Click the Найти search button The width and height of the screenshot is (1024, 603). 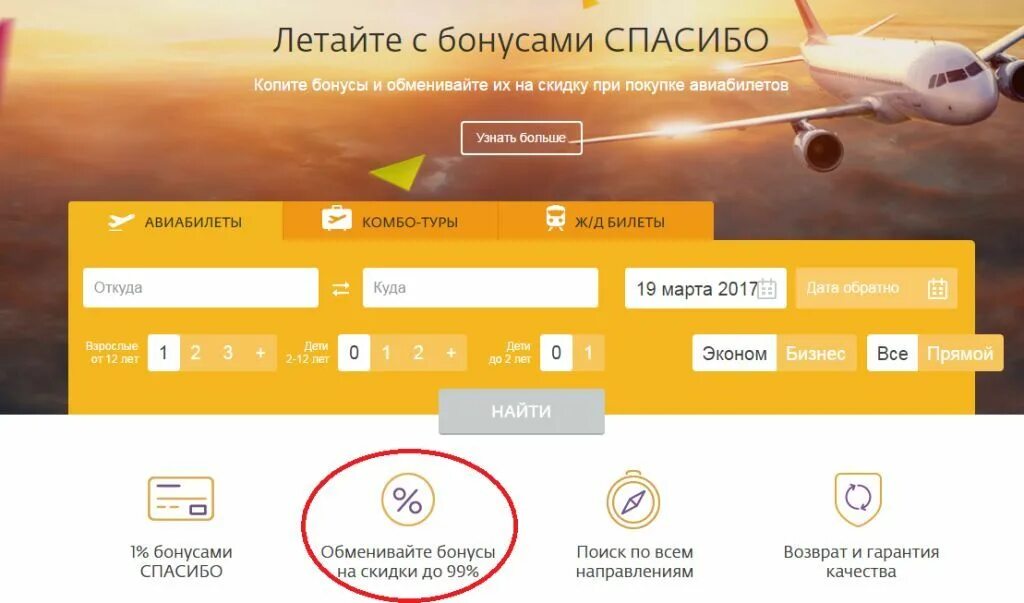coord(521,412)
